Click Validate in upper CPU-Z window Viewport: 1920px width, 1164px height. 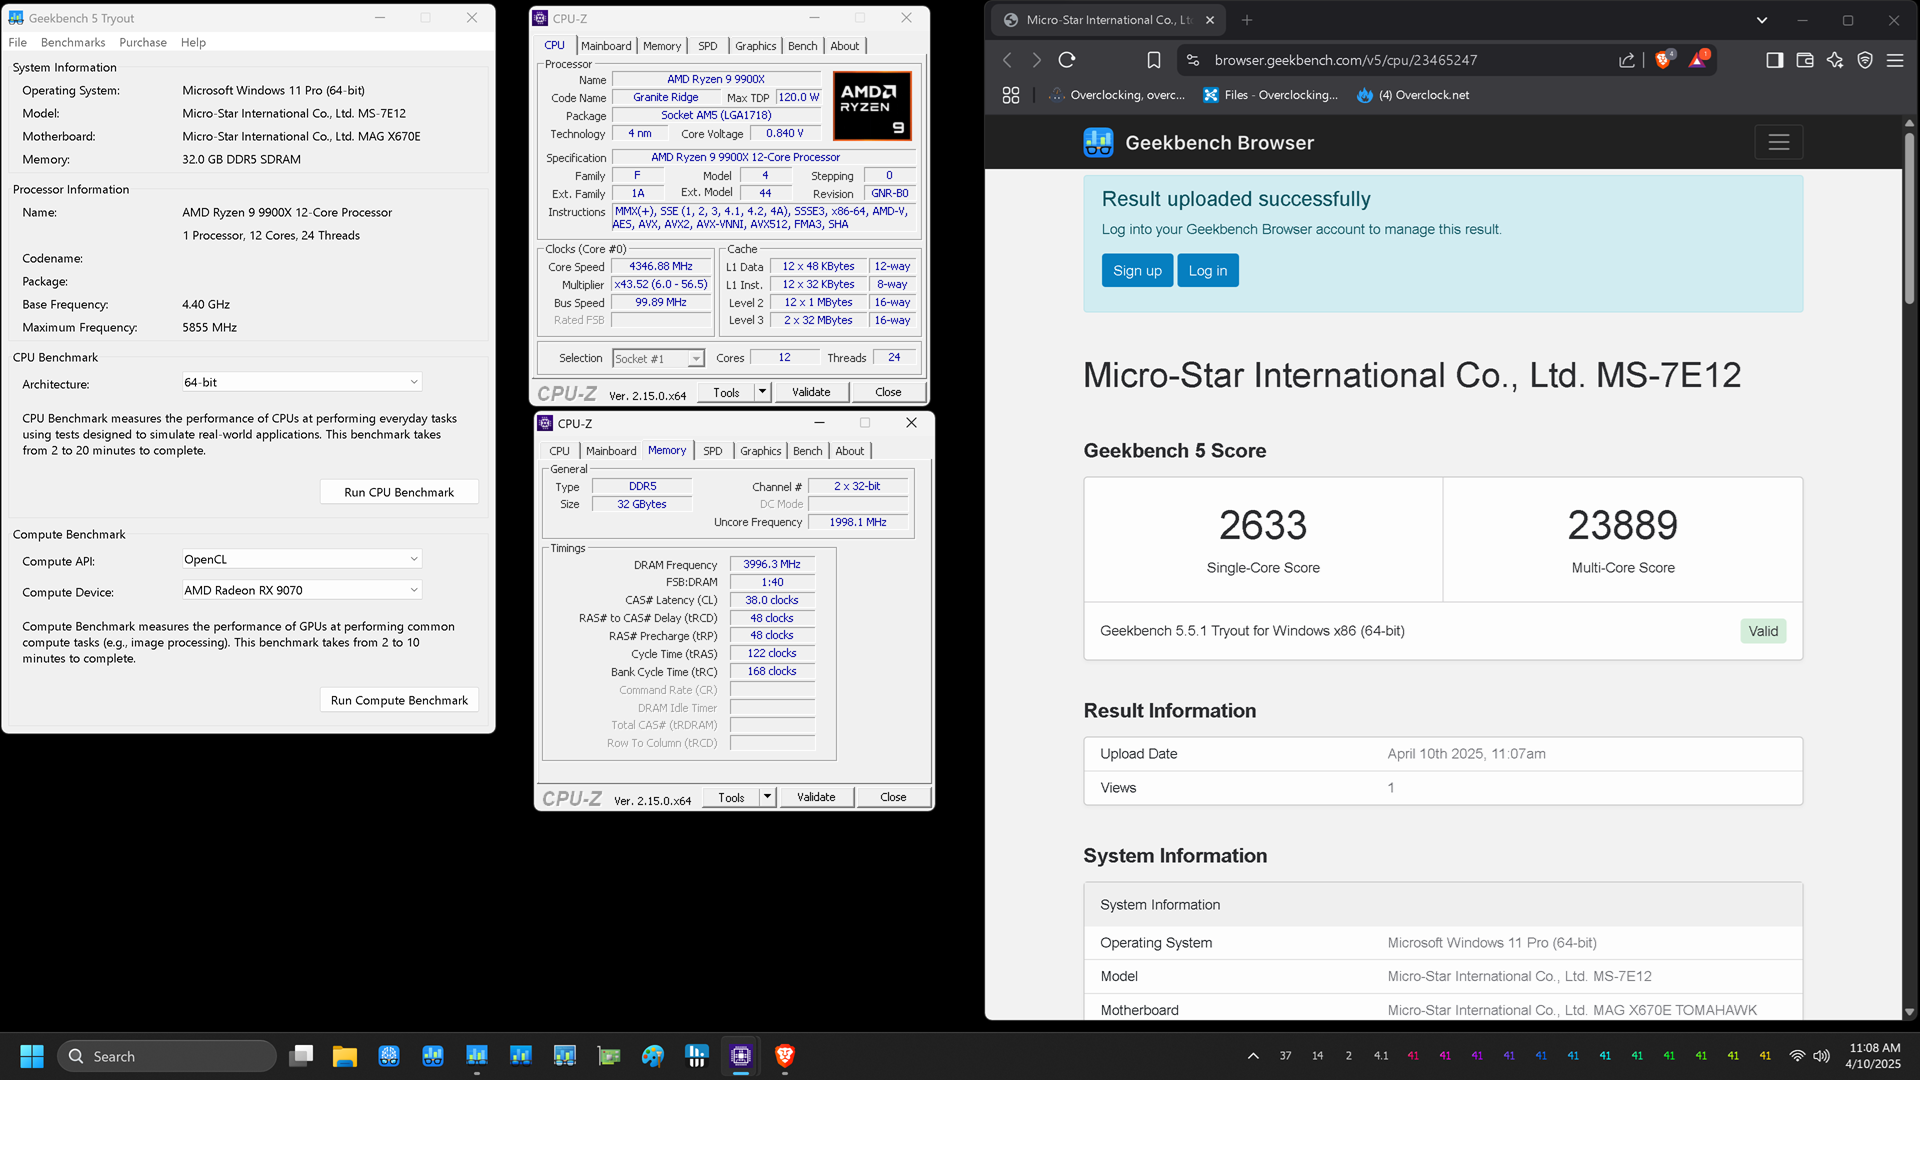[811, 392]
